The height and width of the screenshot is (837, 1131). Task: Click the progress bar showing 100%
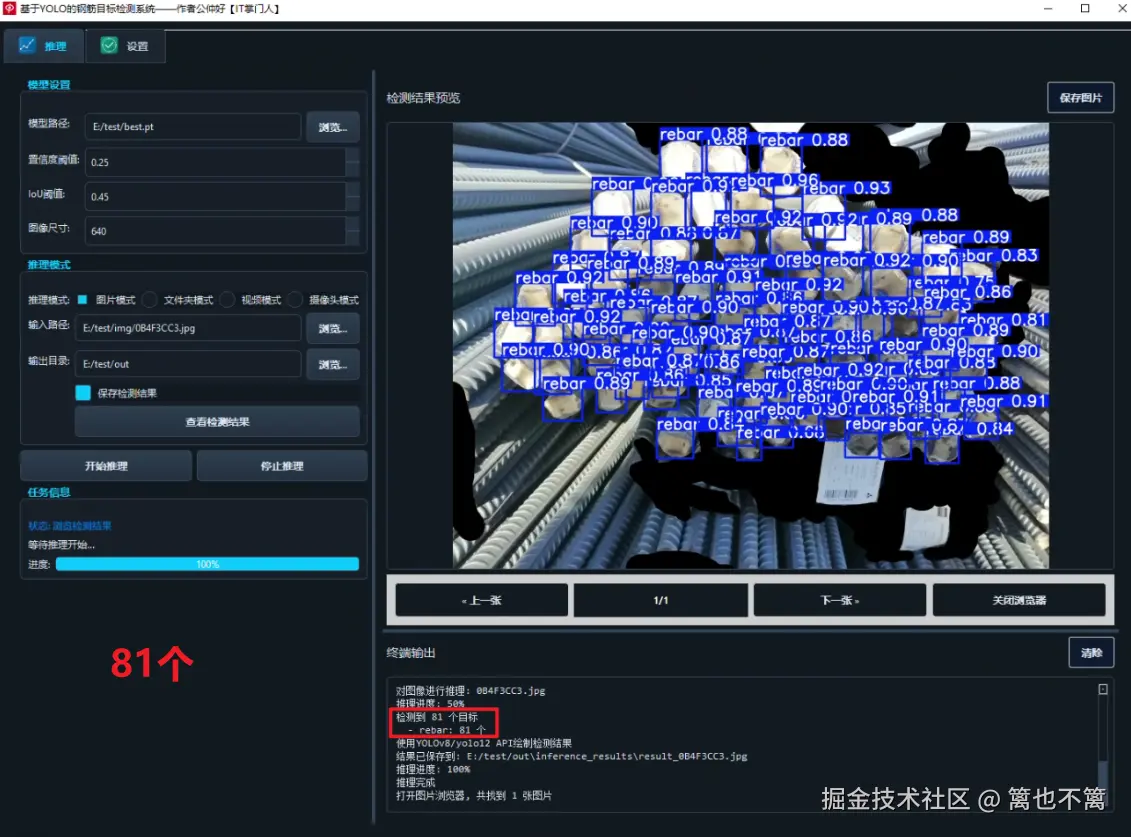(x=207, y=563)
